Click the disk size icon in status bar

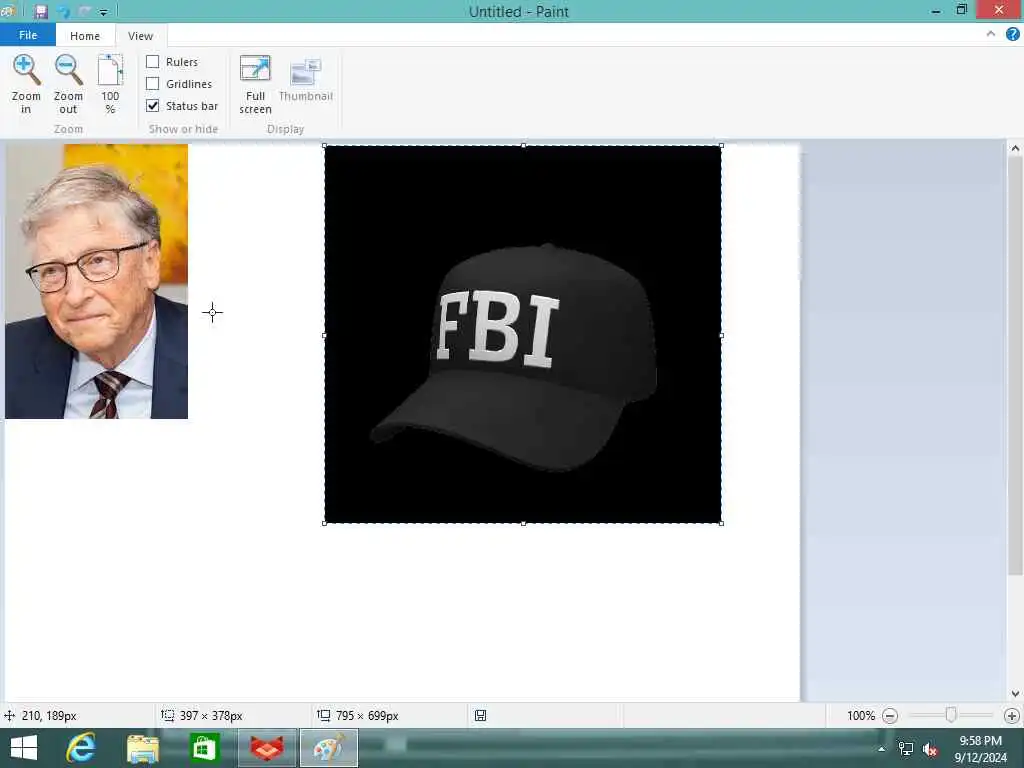coord(480,716)
